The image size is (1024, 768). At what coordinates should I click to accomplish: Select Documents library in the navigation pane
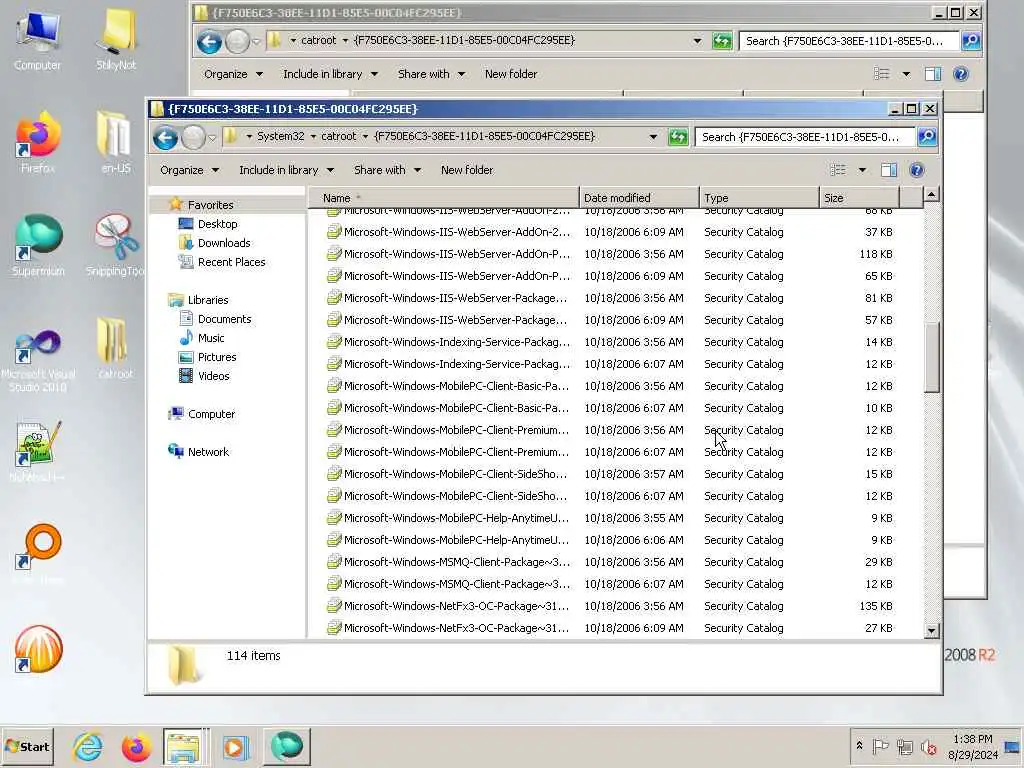tap(224, 319)
